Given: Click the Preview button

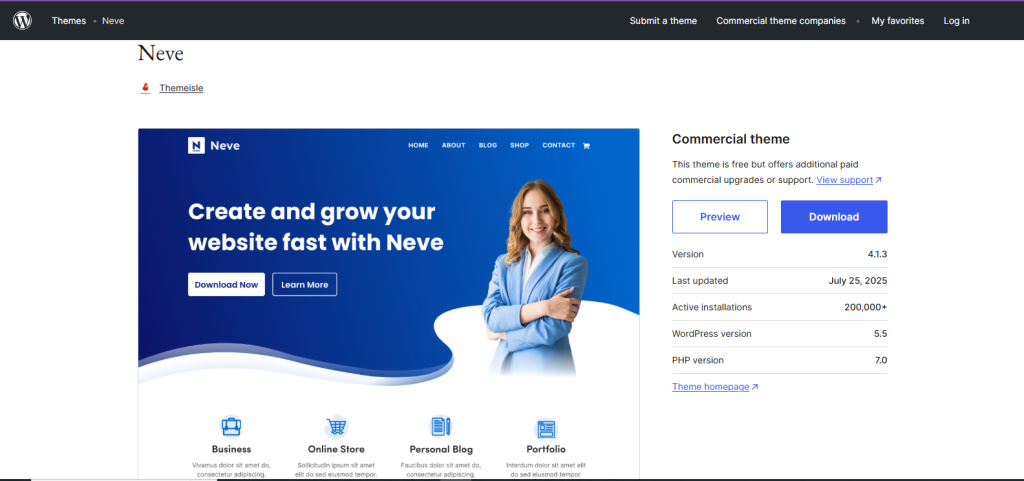Looking at the screenshot, I should (720, 217).
